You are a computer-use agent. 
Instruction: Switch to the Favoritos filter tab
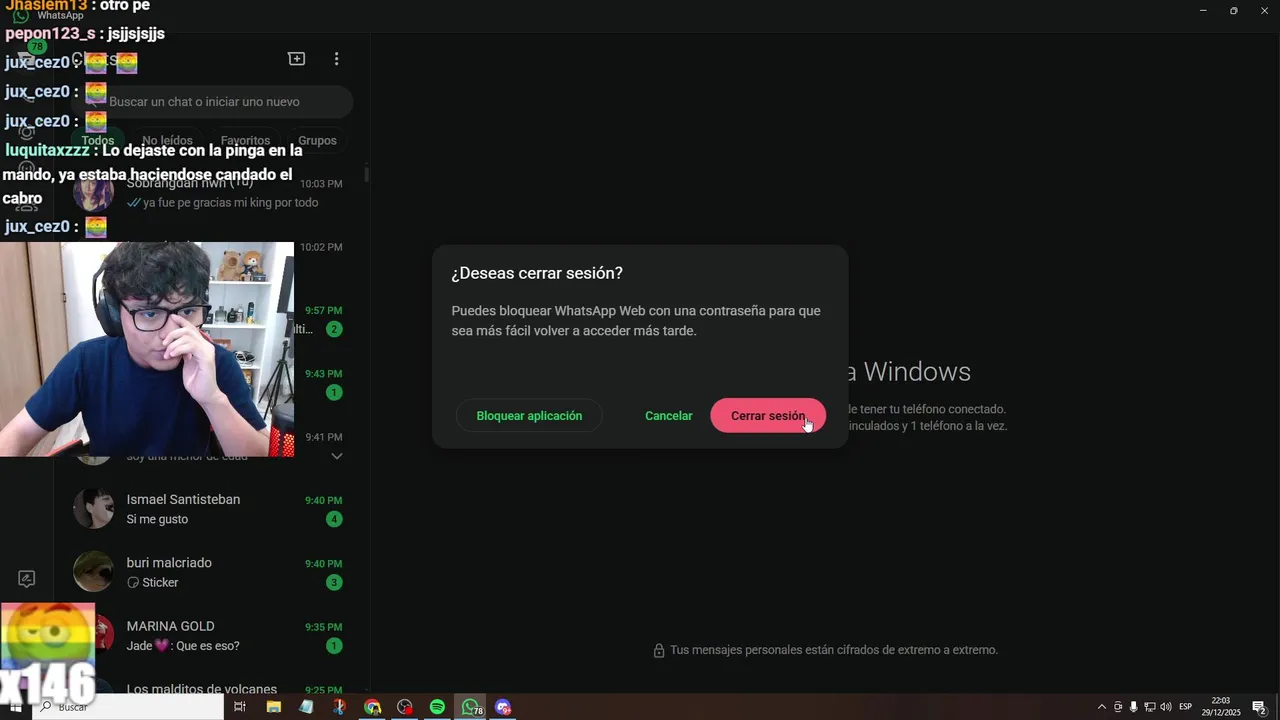[x=245, y=141]
